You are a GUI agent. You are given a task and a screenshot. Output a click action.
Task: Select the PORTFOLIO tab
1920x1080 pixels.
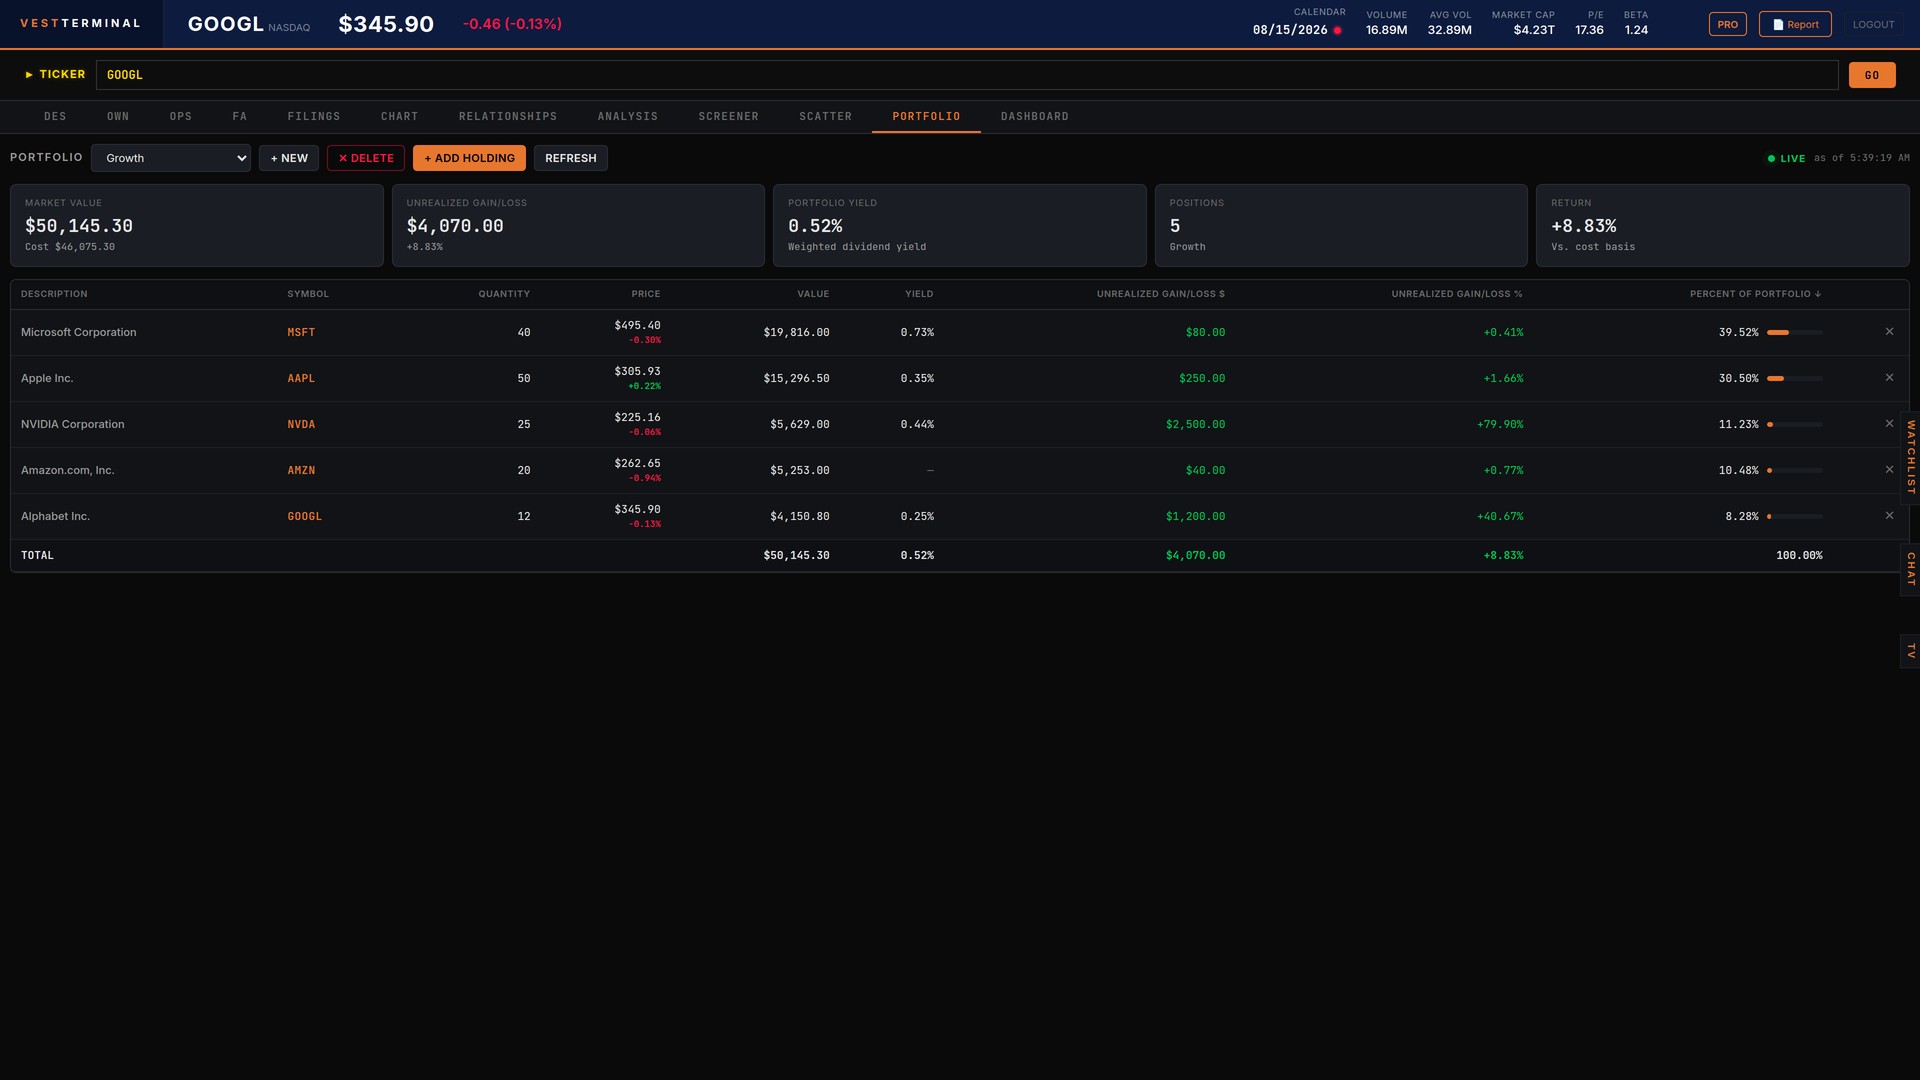[x=926, y=117]
